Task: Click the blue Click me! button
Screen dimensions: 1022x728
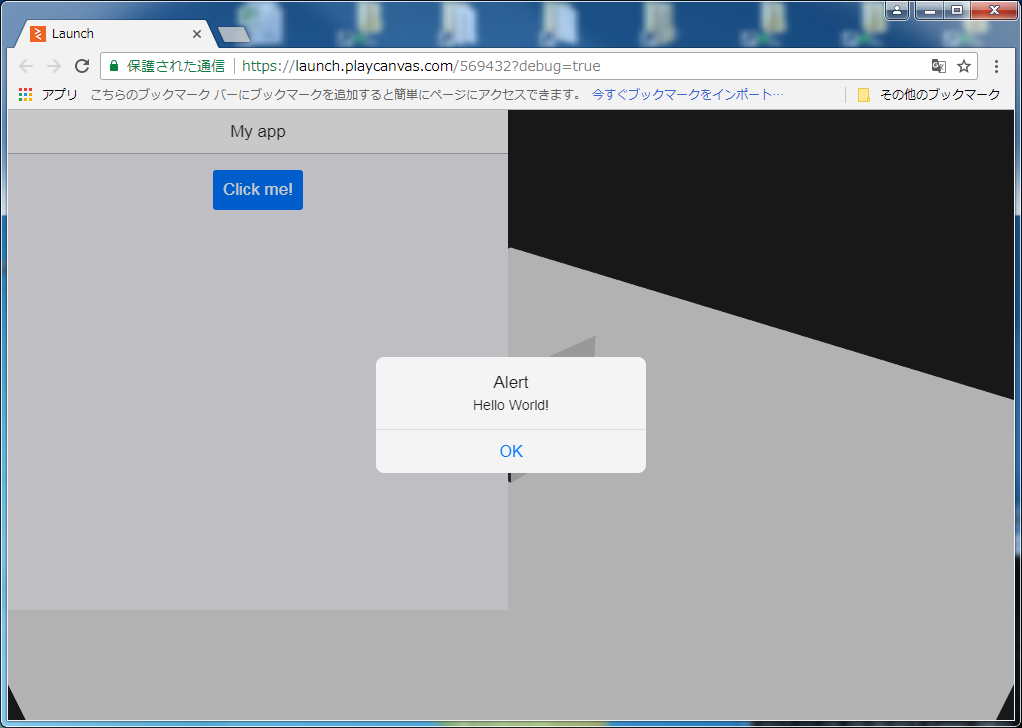Action: pyautogui.click(x=257, y=190)
